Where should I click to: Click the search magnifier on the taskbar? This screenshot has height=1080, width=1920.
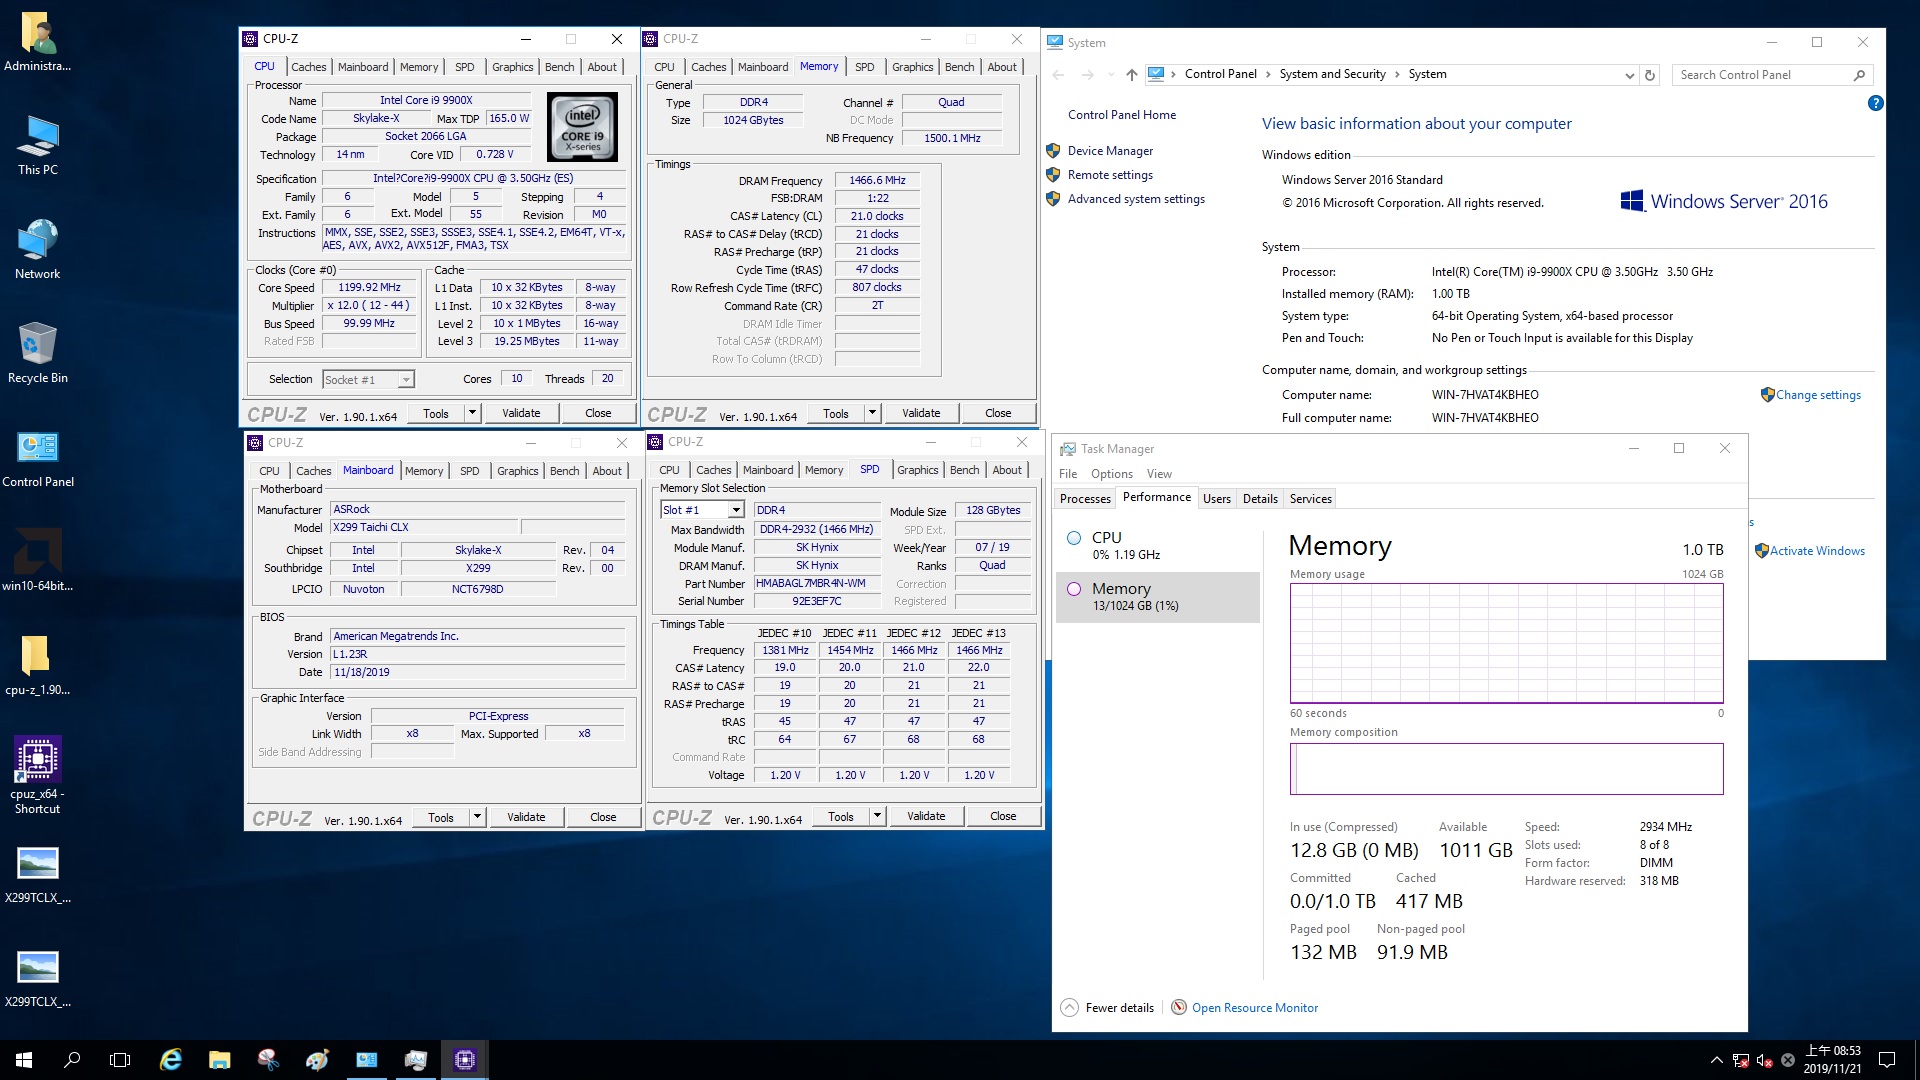click(72, 1060)
